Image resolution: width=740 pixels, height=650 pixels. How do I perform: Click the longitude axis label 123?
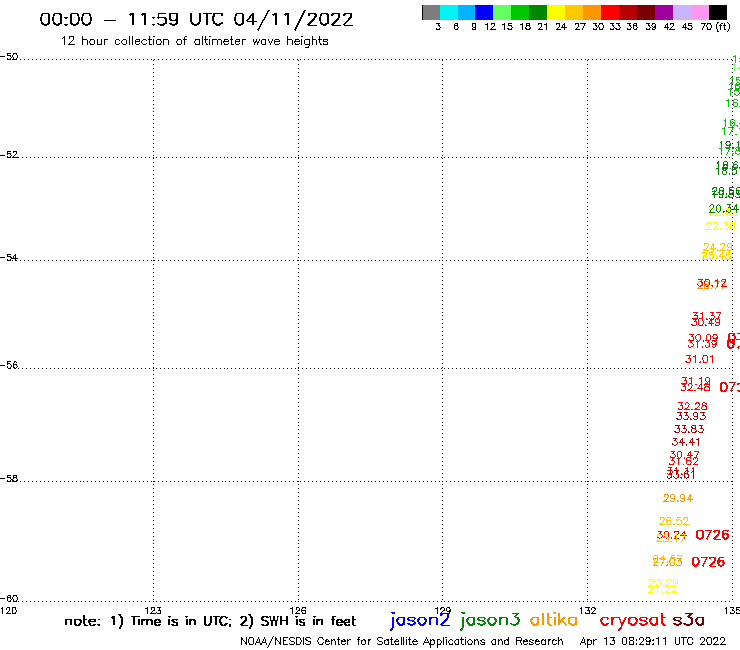pos(153,610)
